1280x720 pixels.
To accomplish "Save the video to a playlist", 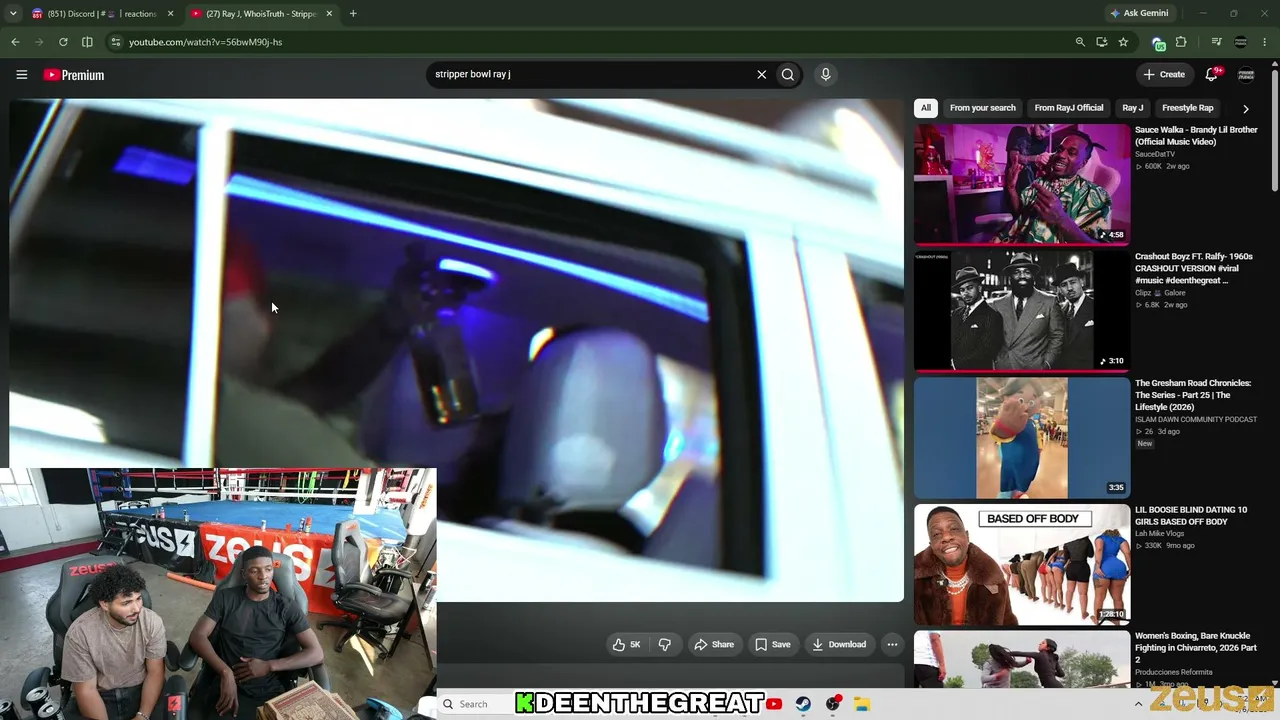I will coord(773,644).
